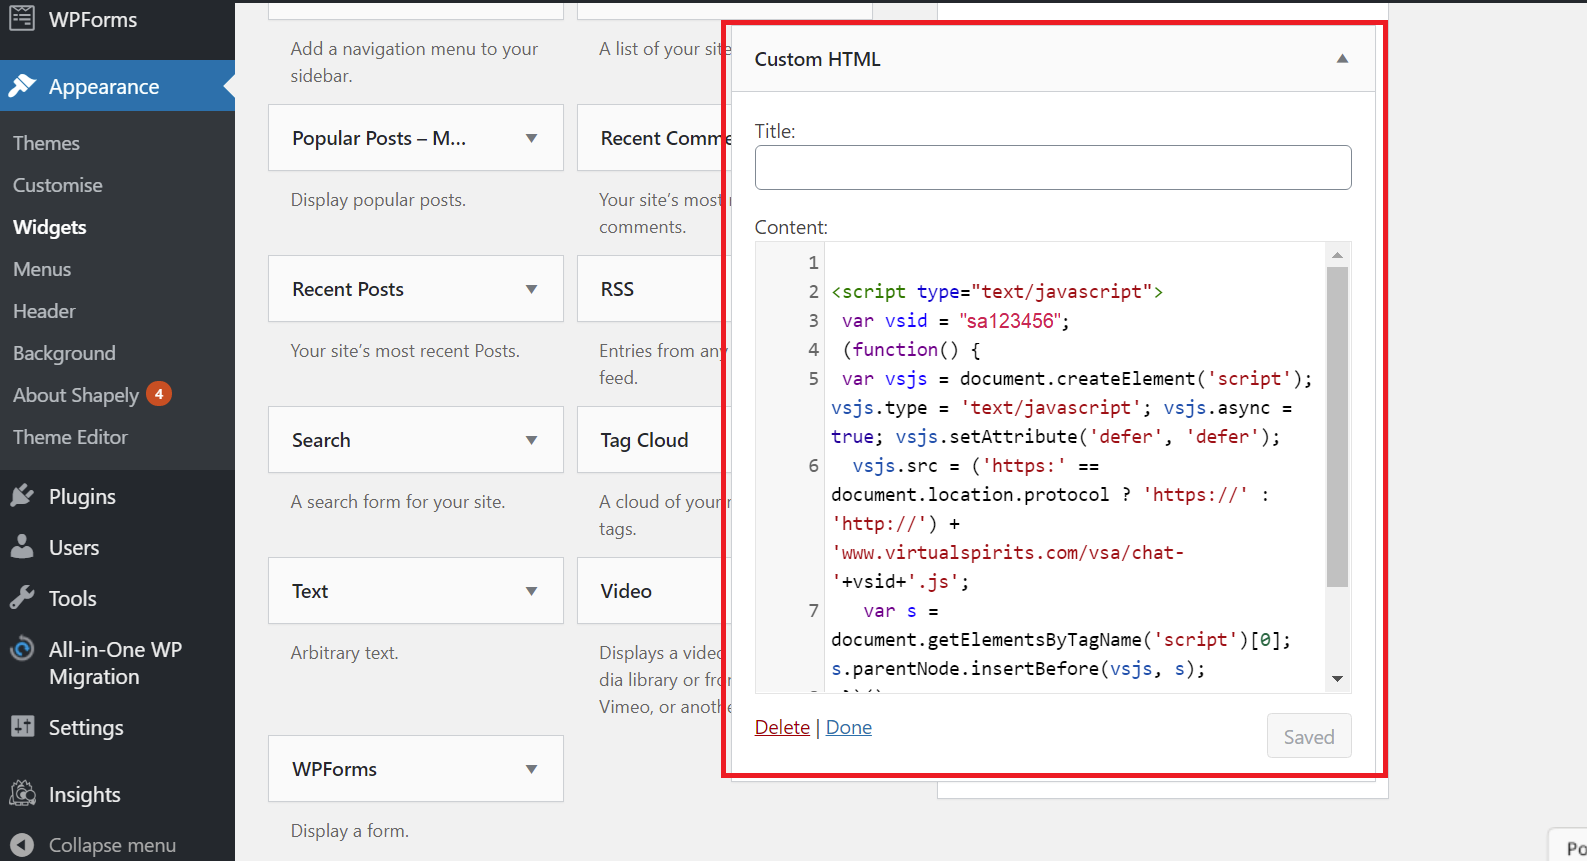Open the Theme Editor submenu item
Screen dimensions: 1587x861
pos(70,437)
